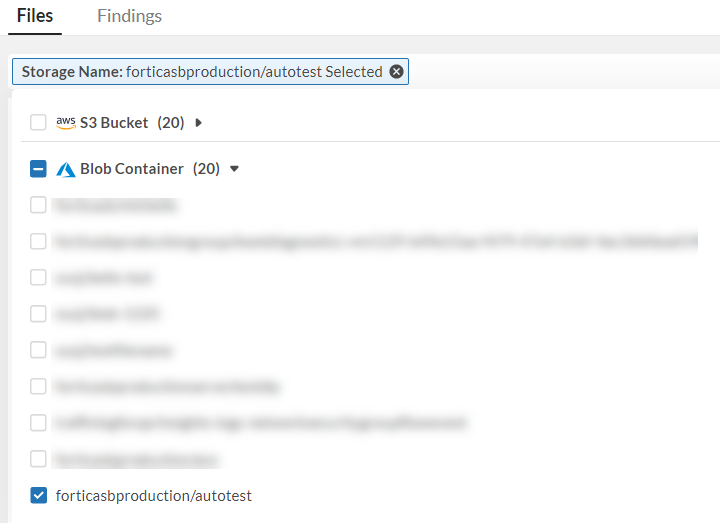
Task: Switch to the Findings tab
Action: 129,16
